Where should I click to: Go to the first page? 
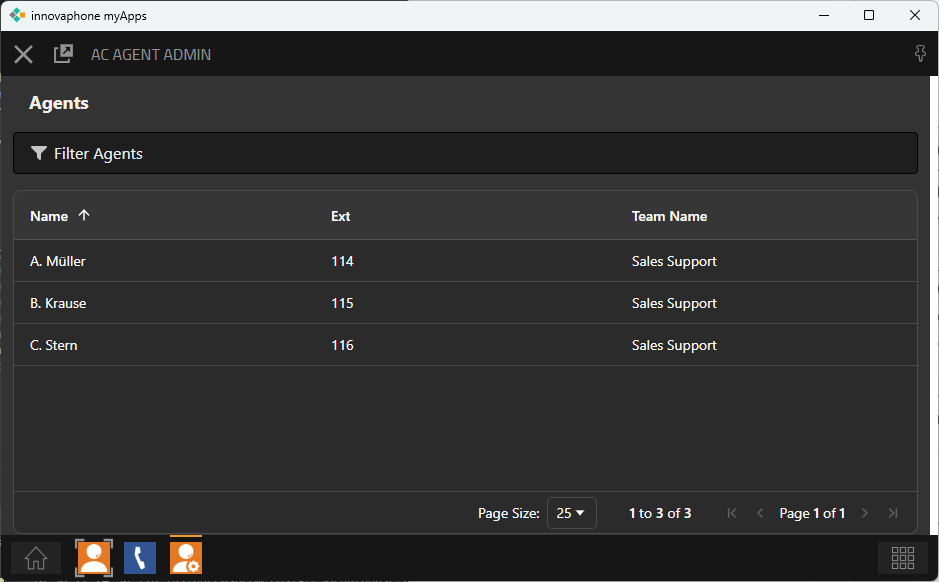[732, 513]
